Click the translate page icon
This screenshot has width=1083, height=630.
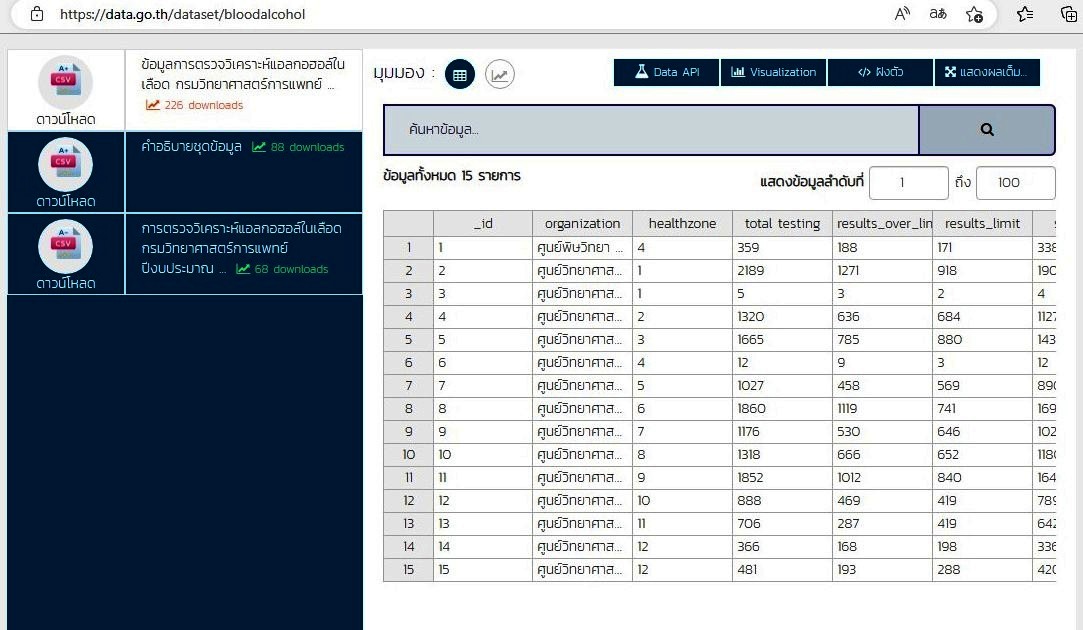tap(938, 14)
